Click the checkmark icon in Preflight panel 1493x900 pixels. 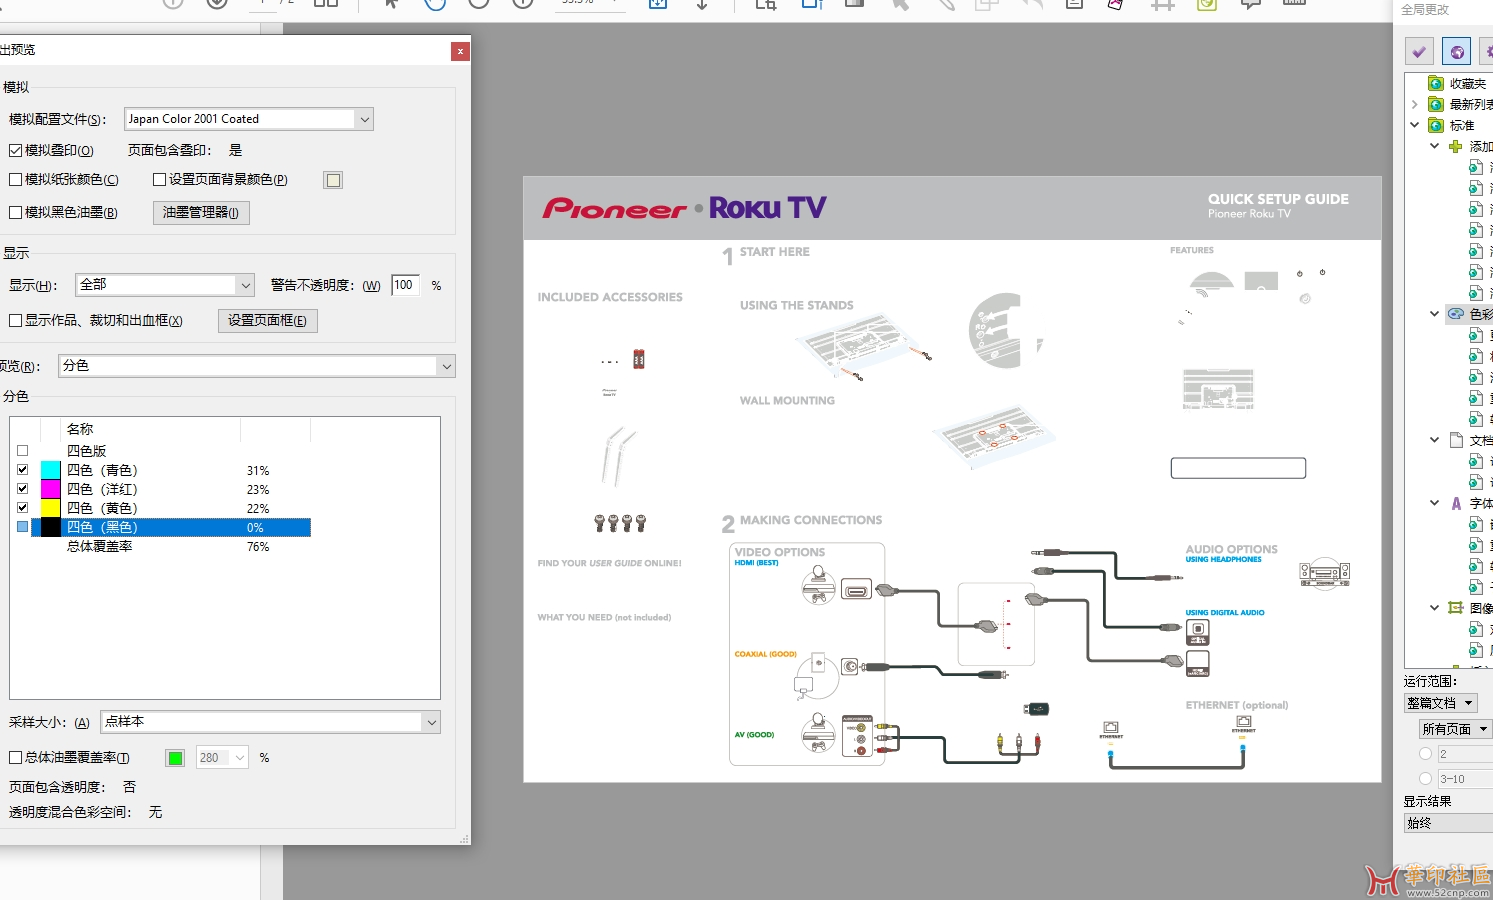point(1418,51)
